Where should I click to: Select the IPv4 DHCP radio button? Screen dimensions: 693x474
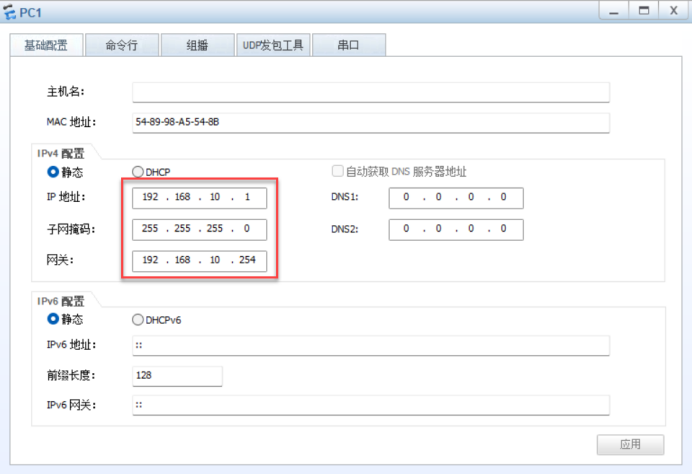point(138,172)
